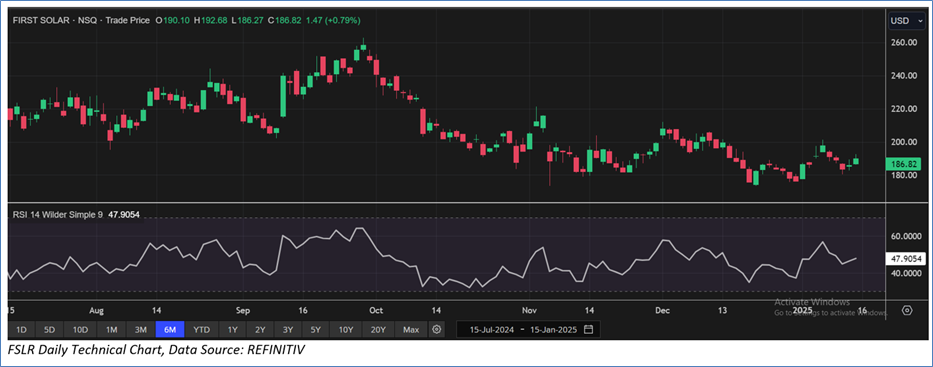
Task: Click the 240.00 price axis label
Action: 903,76
